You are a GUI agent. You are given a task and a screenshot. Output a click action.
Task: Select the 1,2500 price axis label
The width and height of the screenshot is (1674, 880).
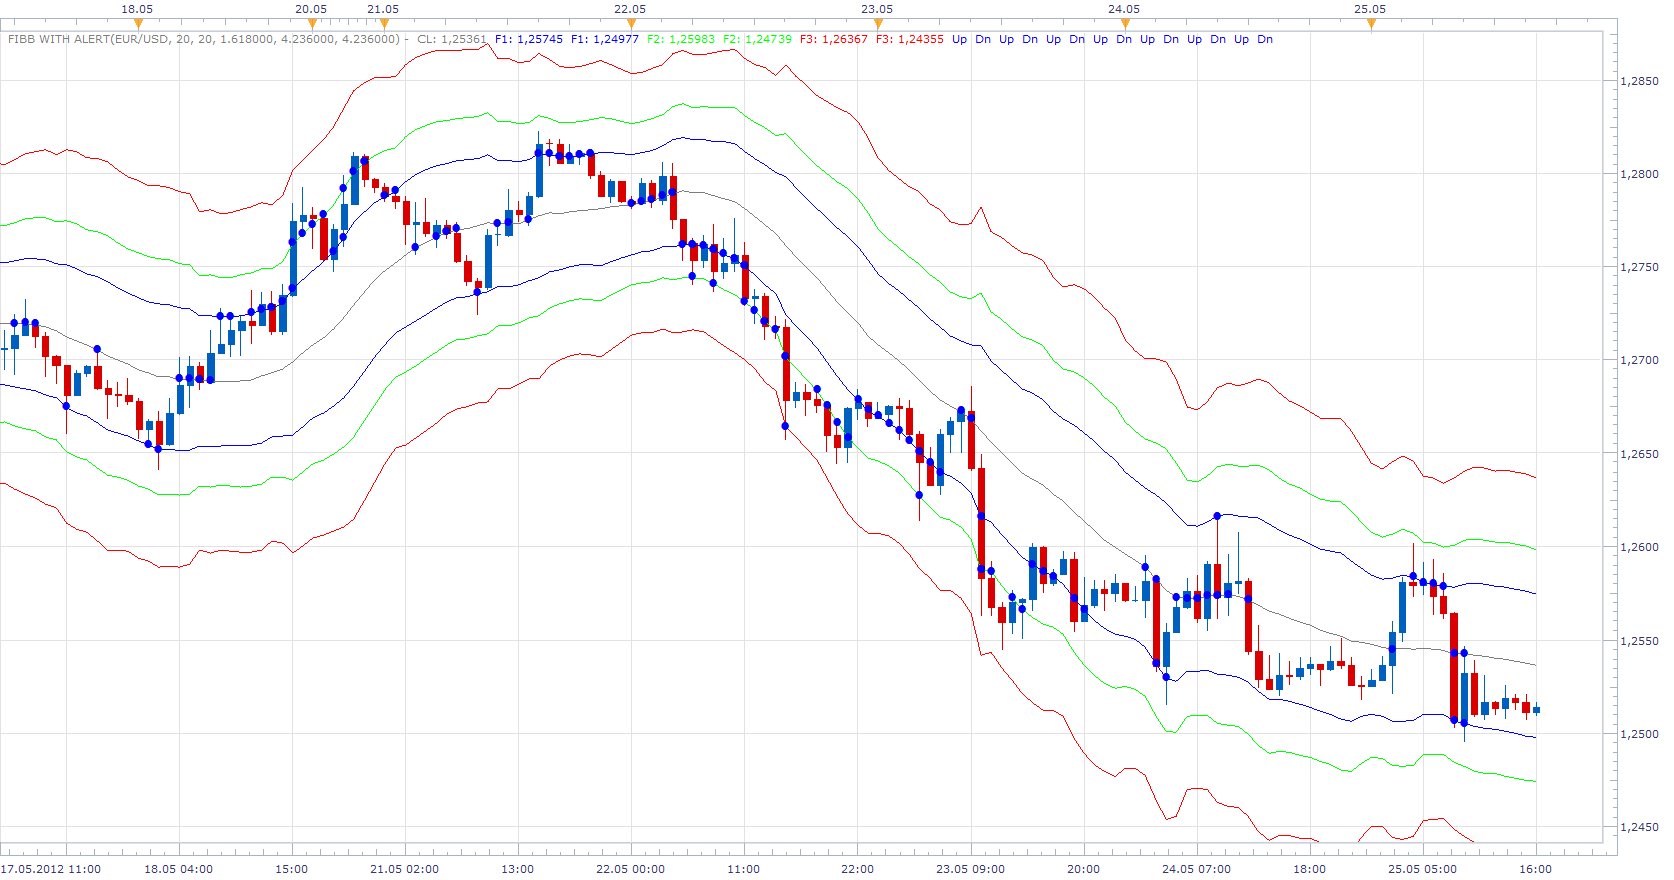pyautogui.click(x=1639, y=734)
